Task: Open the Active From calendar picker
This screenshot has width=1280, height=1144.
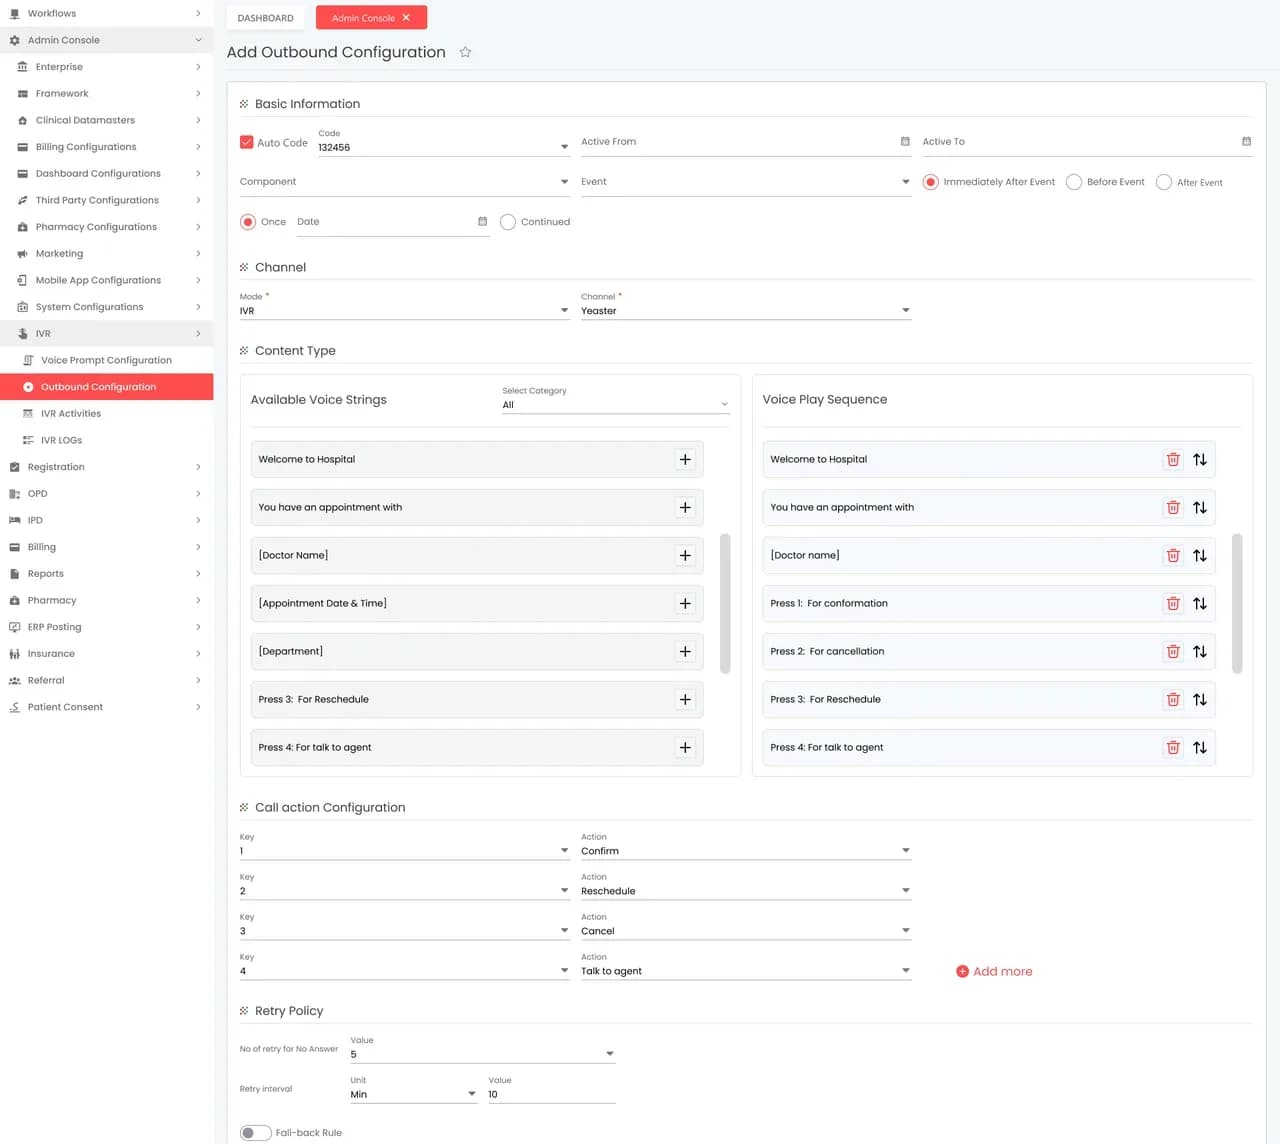Action: [x=905, y=142]
